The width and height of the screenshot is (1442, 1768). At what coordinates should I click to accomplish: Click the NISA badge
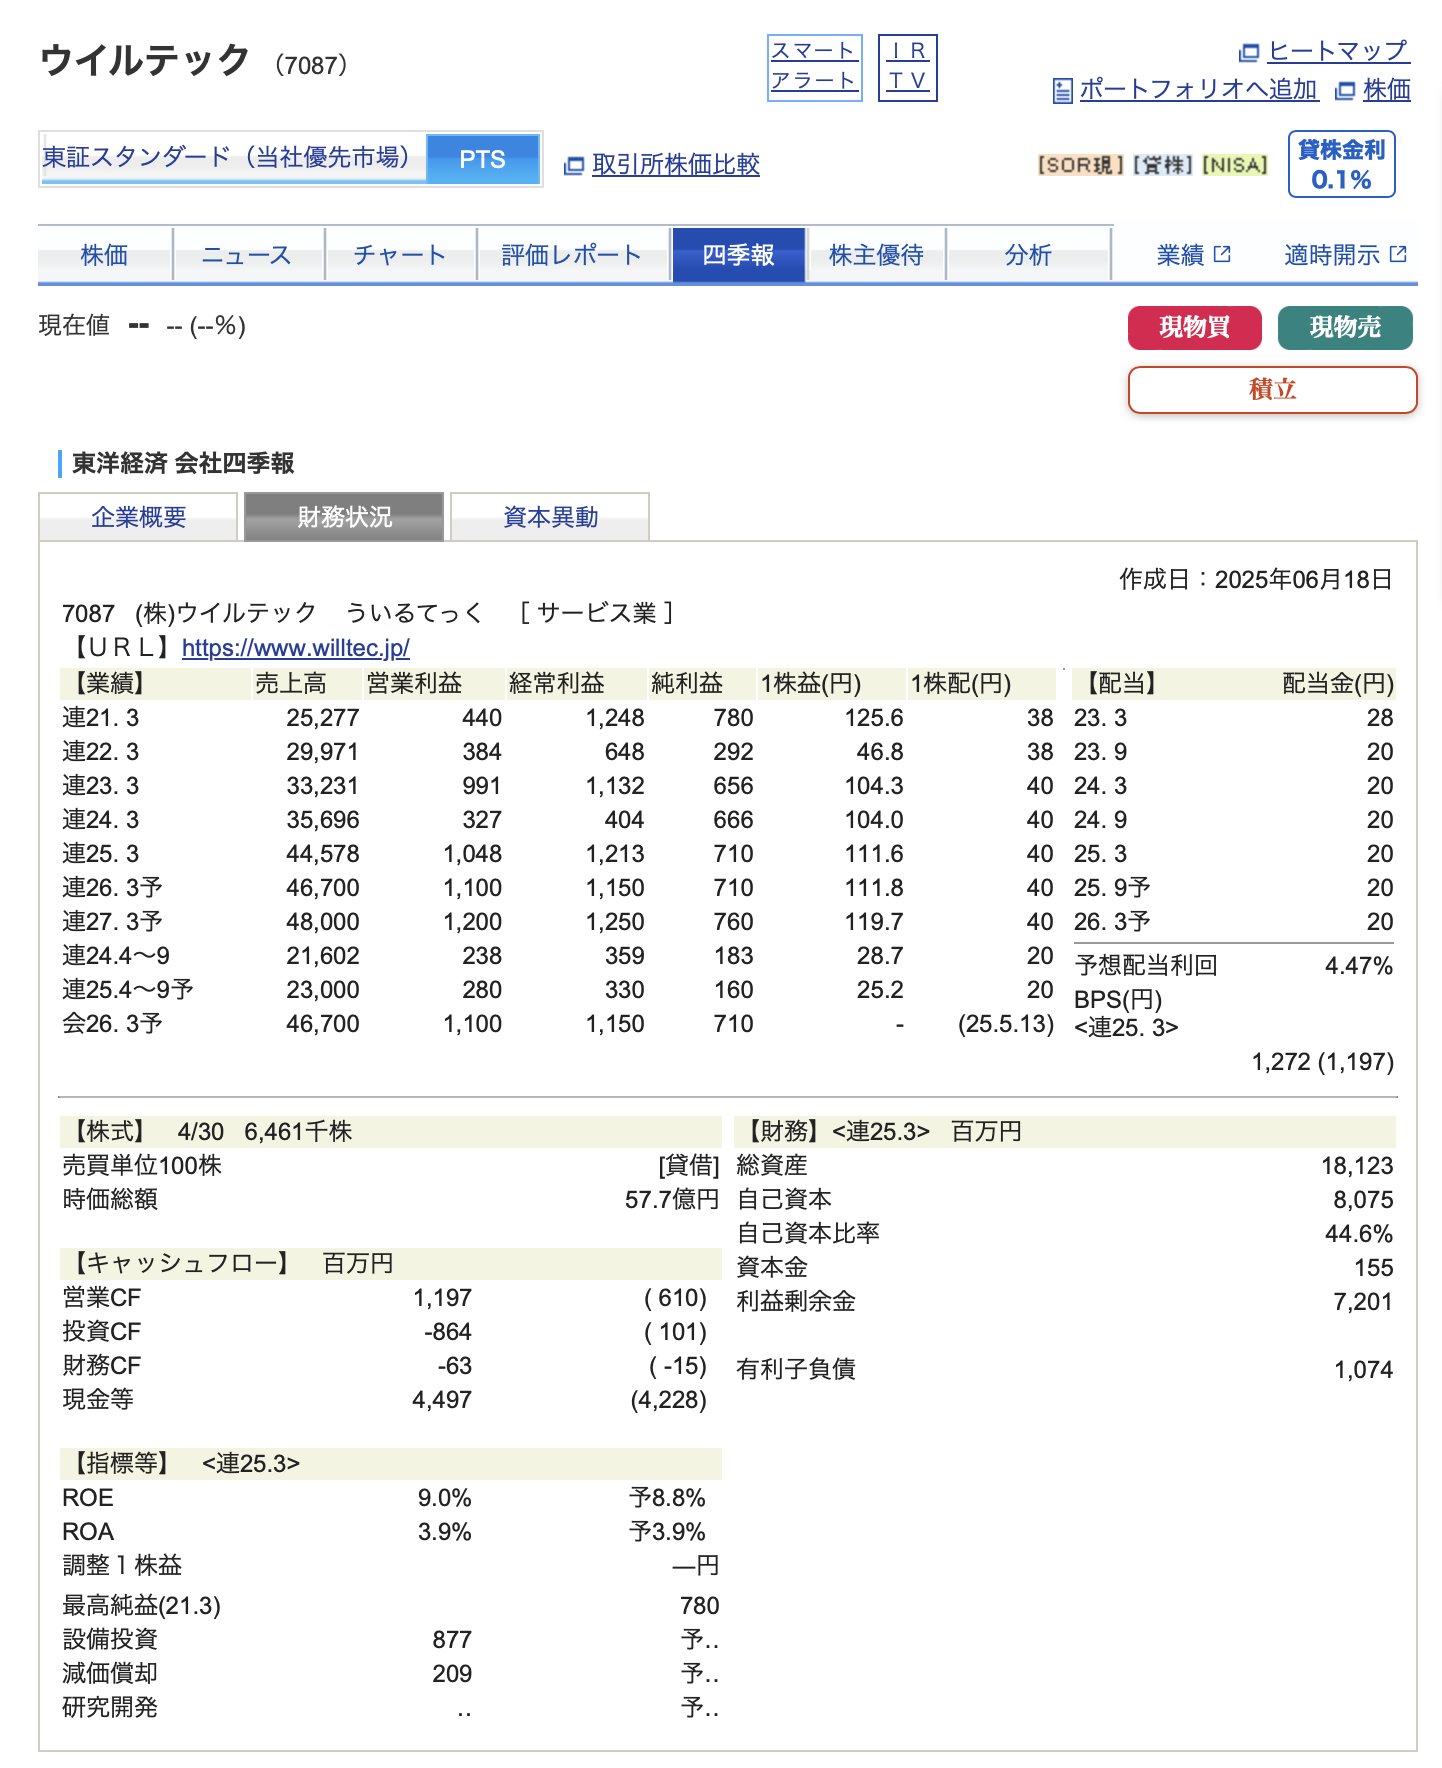click(1234, 165)
